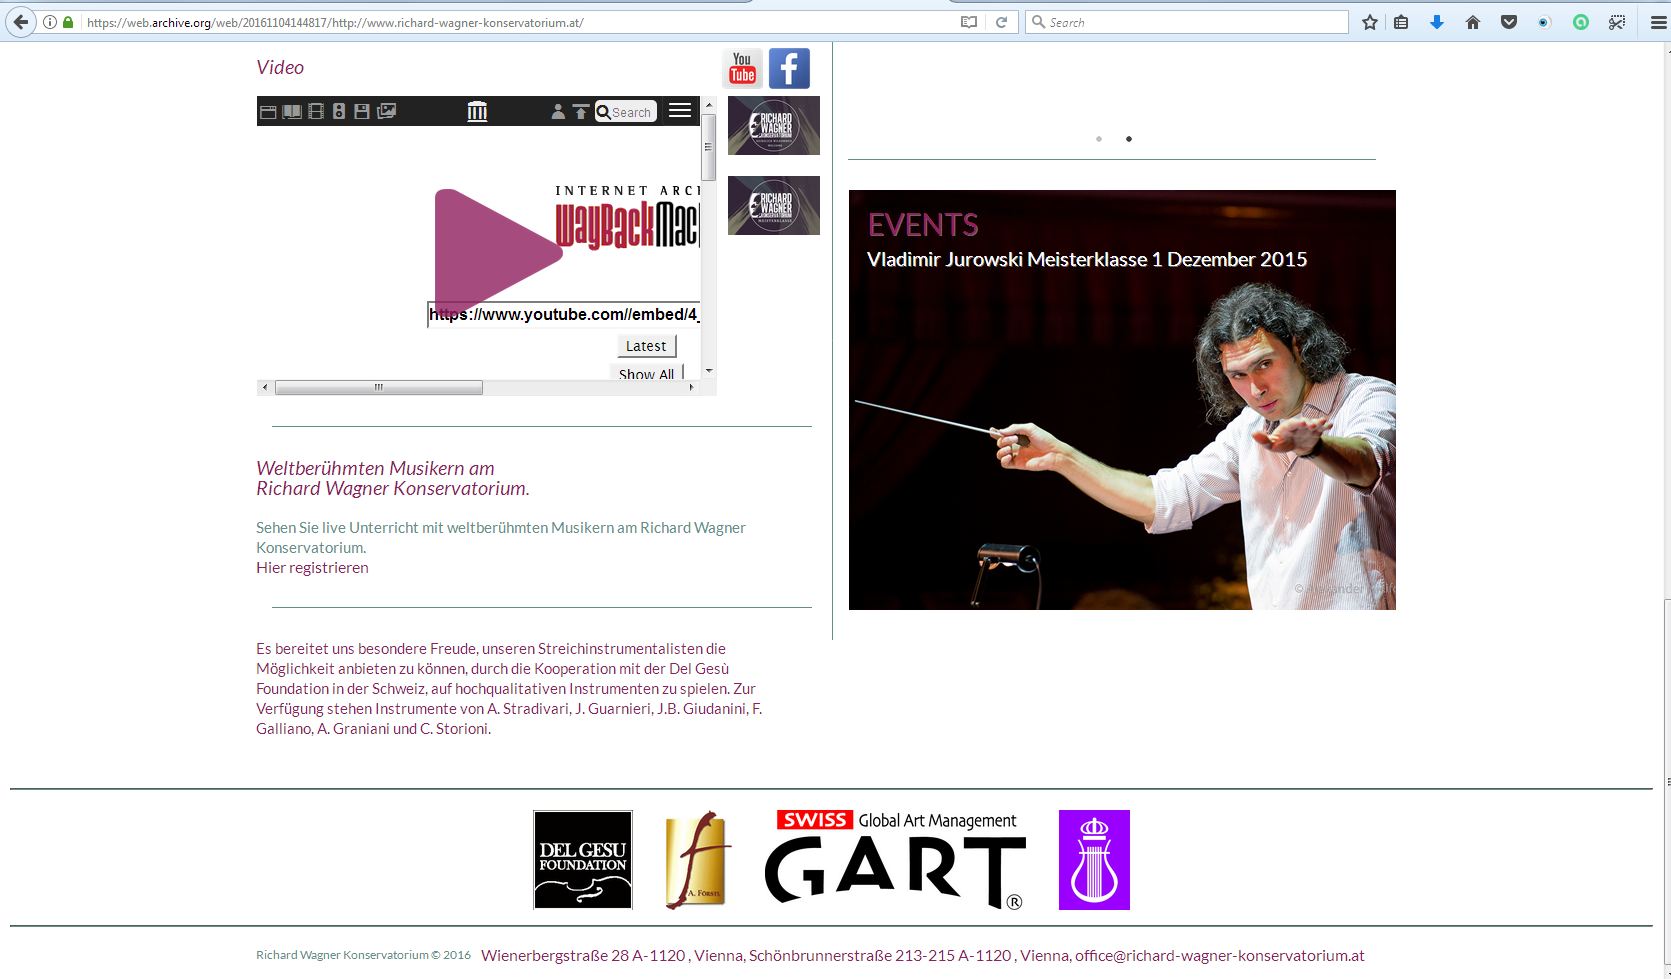Switch to the first slide dot indicator

pos(1099,139)
